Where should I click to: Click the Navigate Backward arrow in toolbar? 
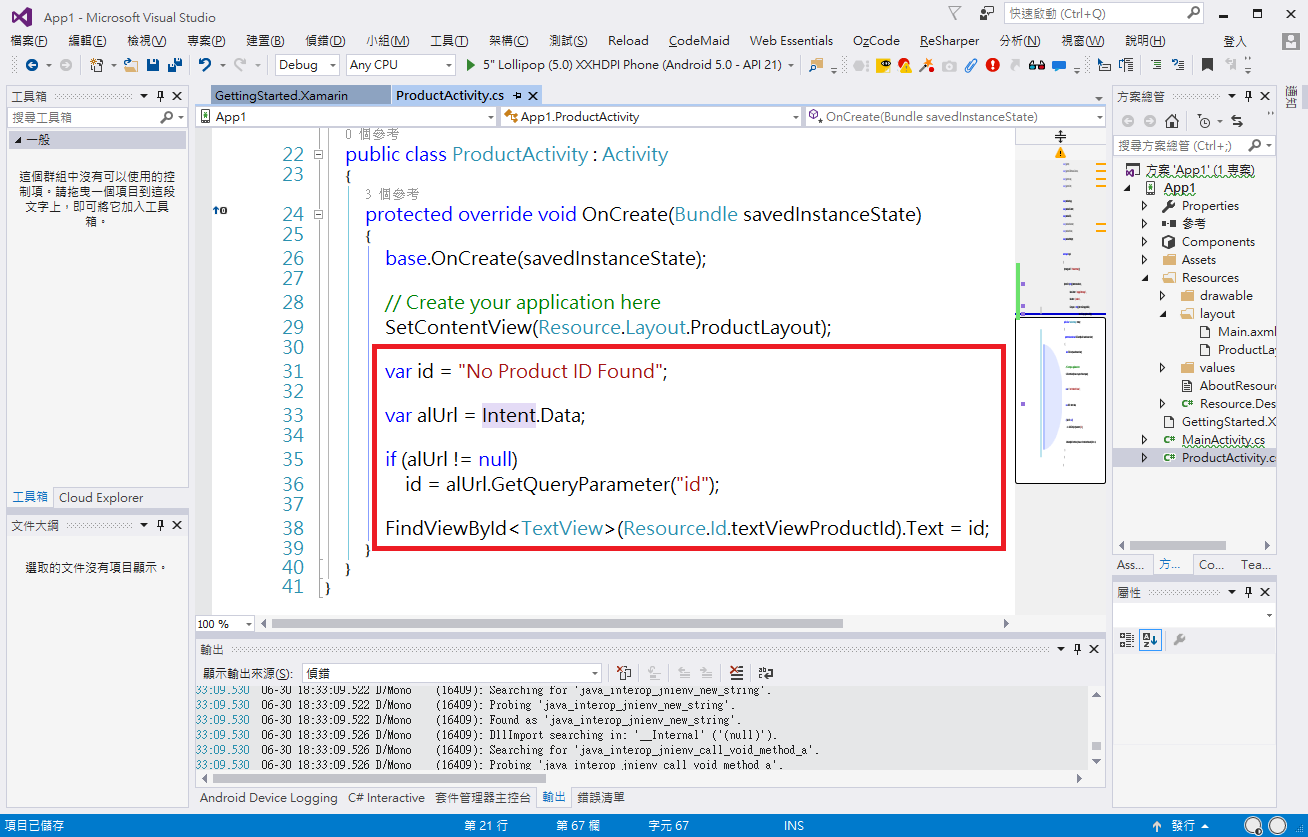[32, 65]
